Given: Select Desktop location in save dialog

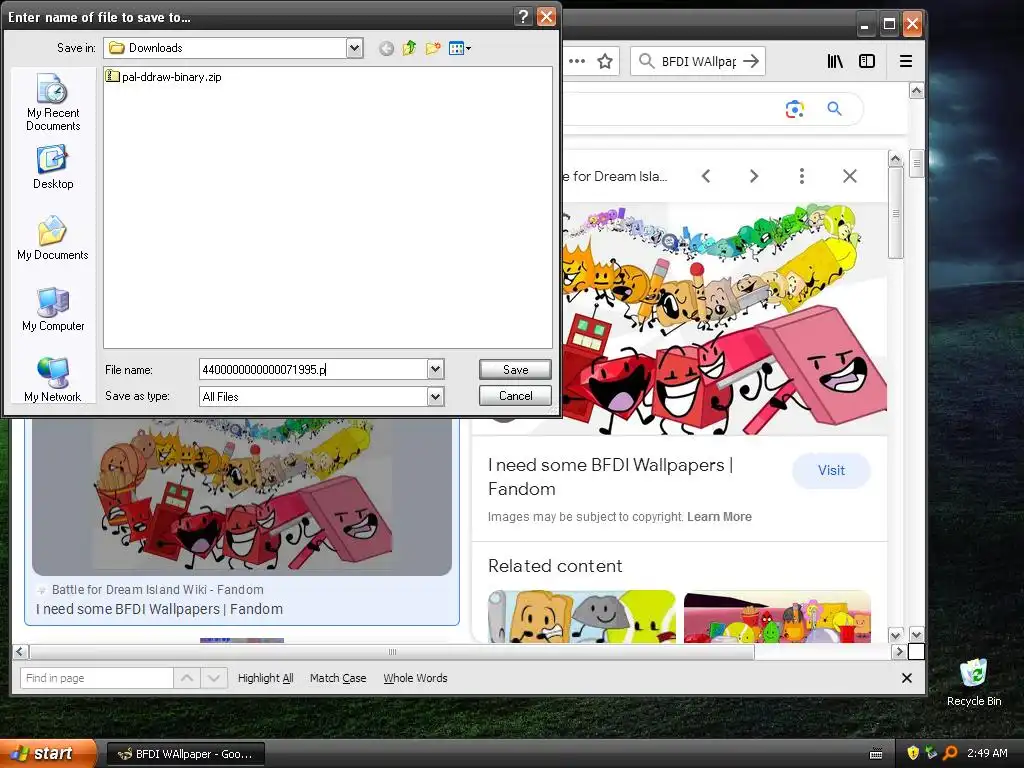Looking at the screenshot, I should tap(53, 168).
